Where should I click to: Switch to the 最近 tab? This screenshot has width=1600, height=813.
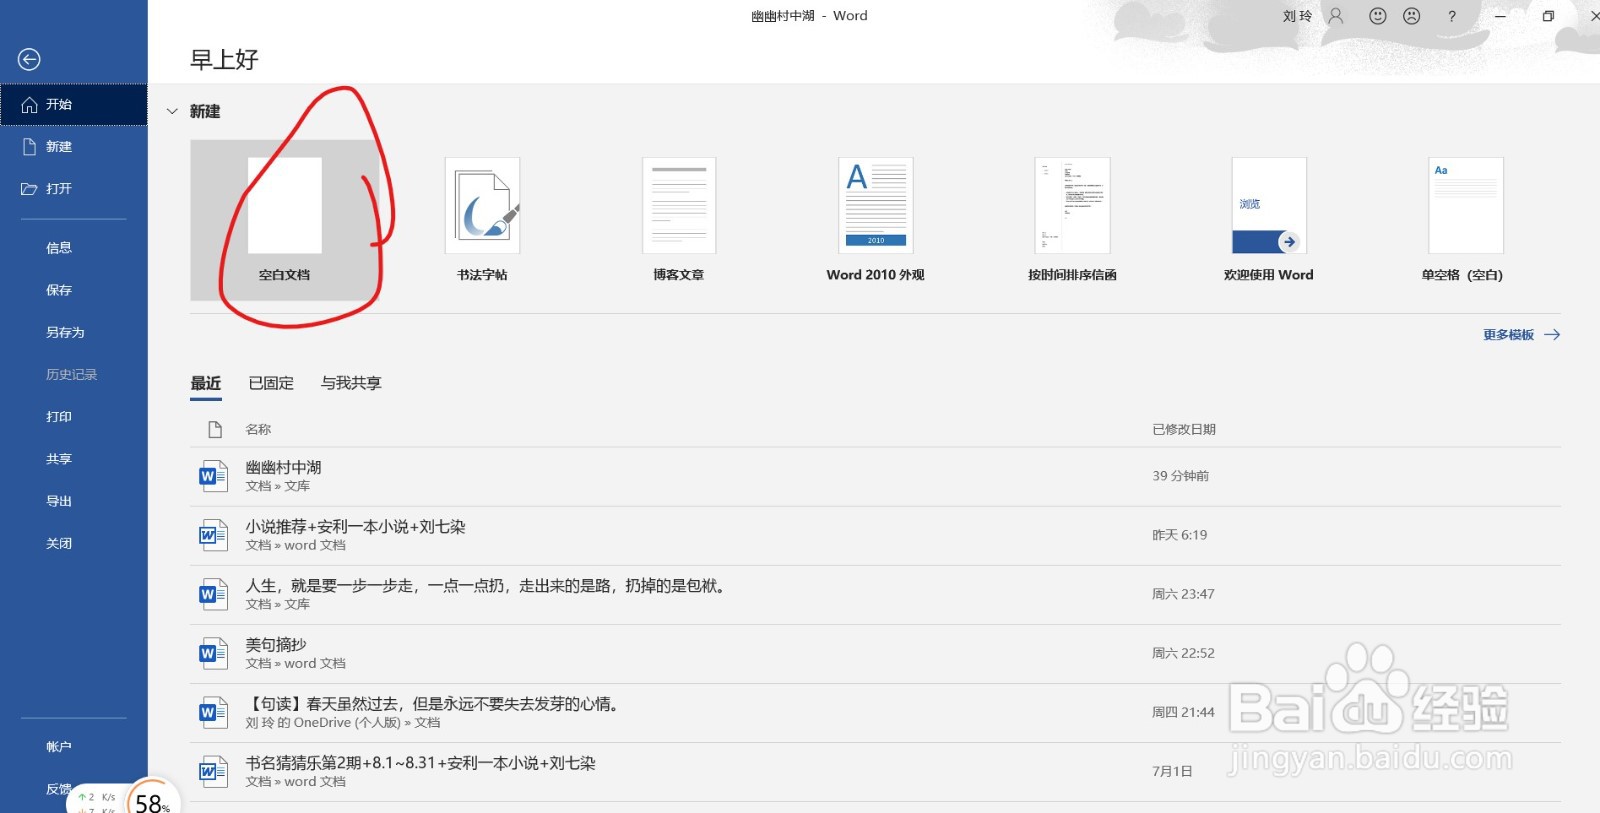(x=206, y=383)
